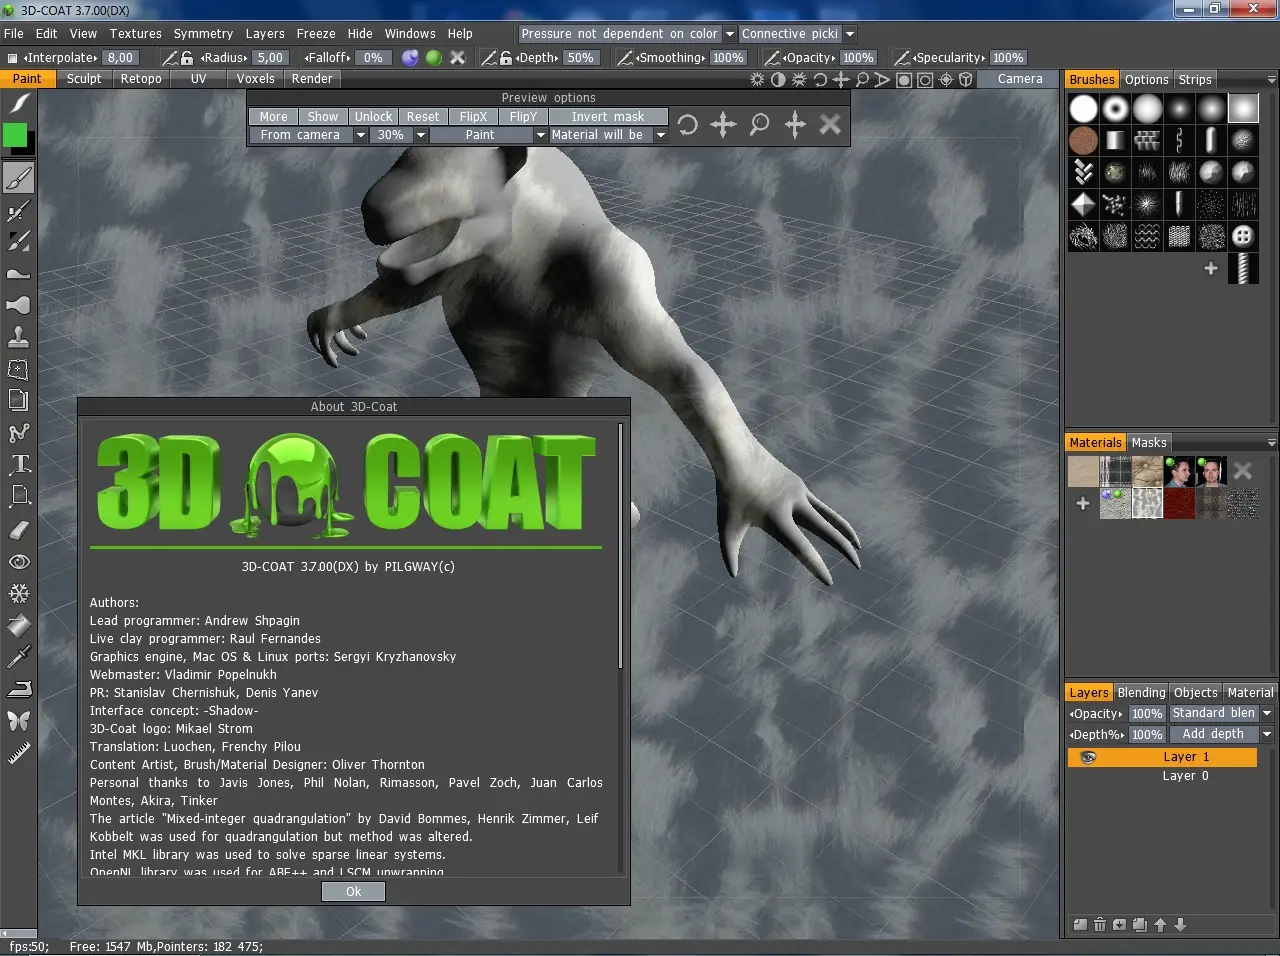Select the iron smoothing tool icon
Screen dimensions: 1280x956
click(19, 689)
